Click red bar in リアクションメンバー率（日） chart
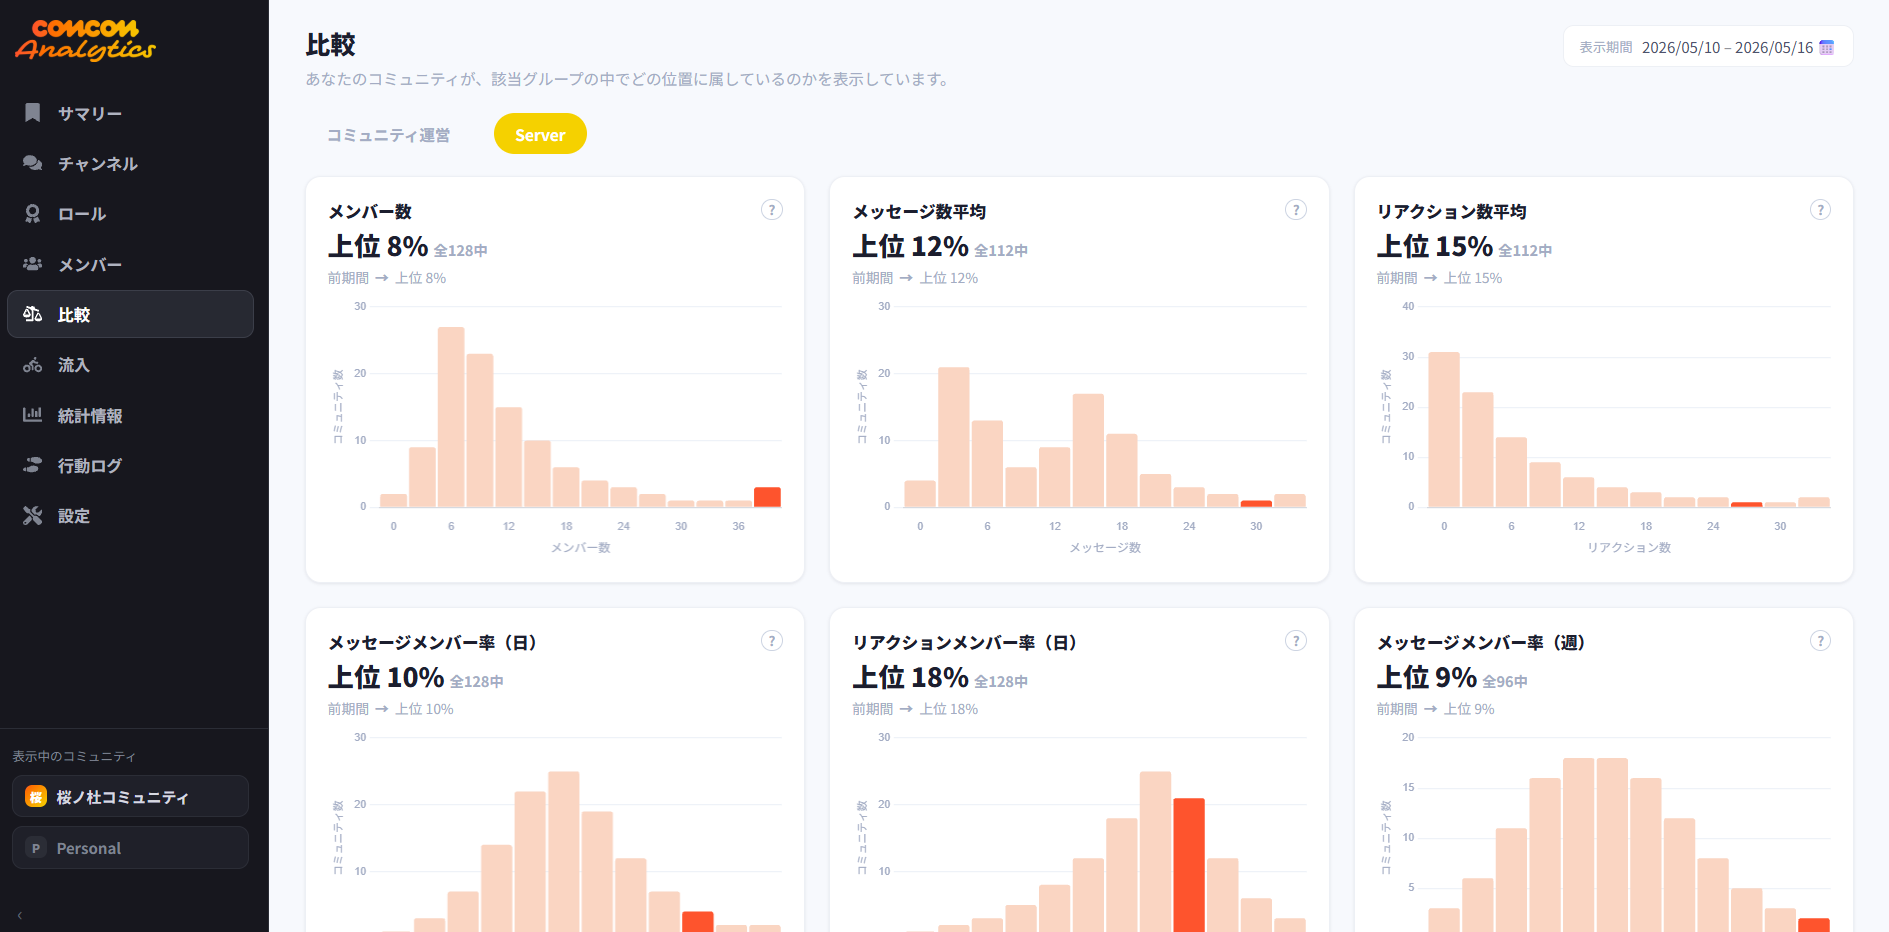This screenshot has height=932, width=1889. pyautogui.click(x=1189, y=865)
